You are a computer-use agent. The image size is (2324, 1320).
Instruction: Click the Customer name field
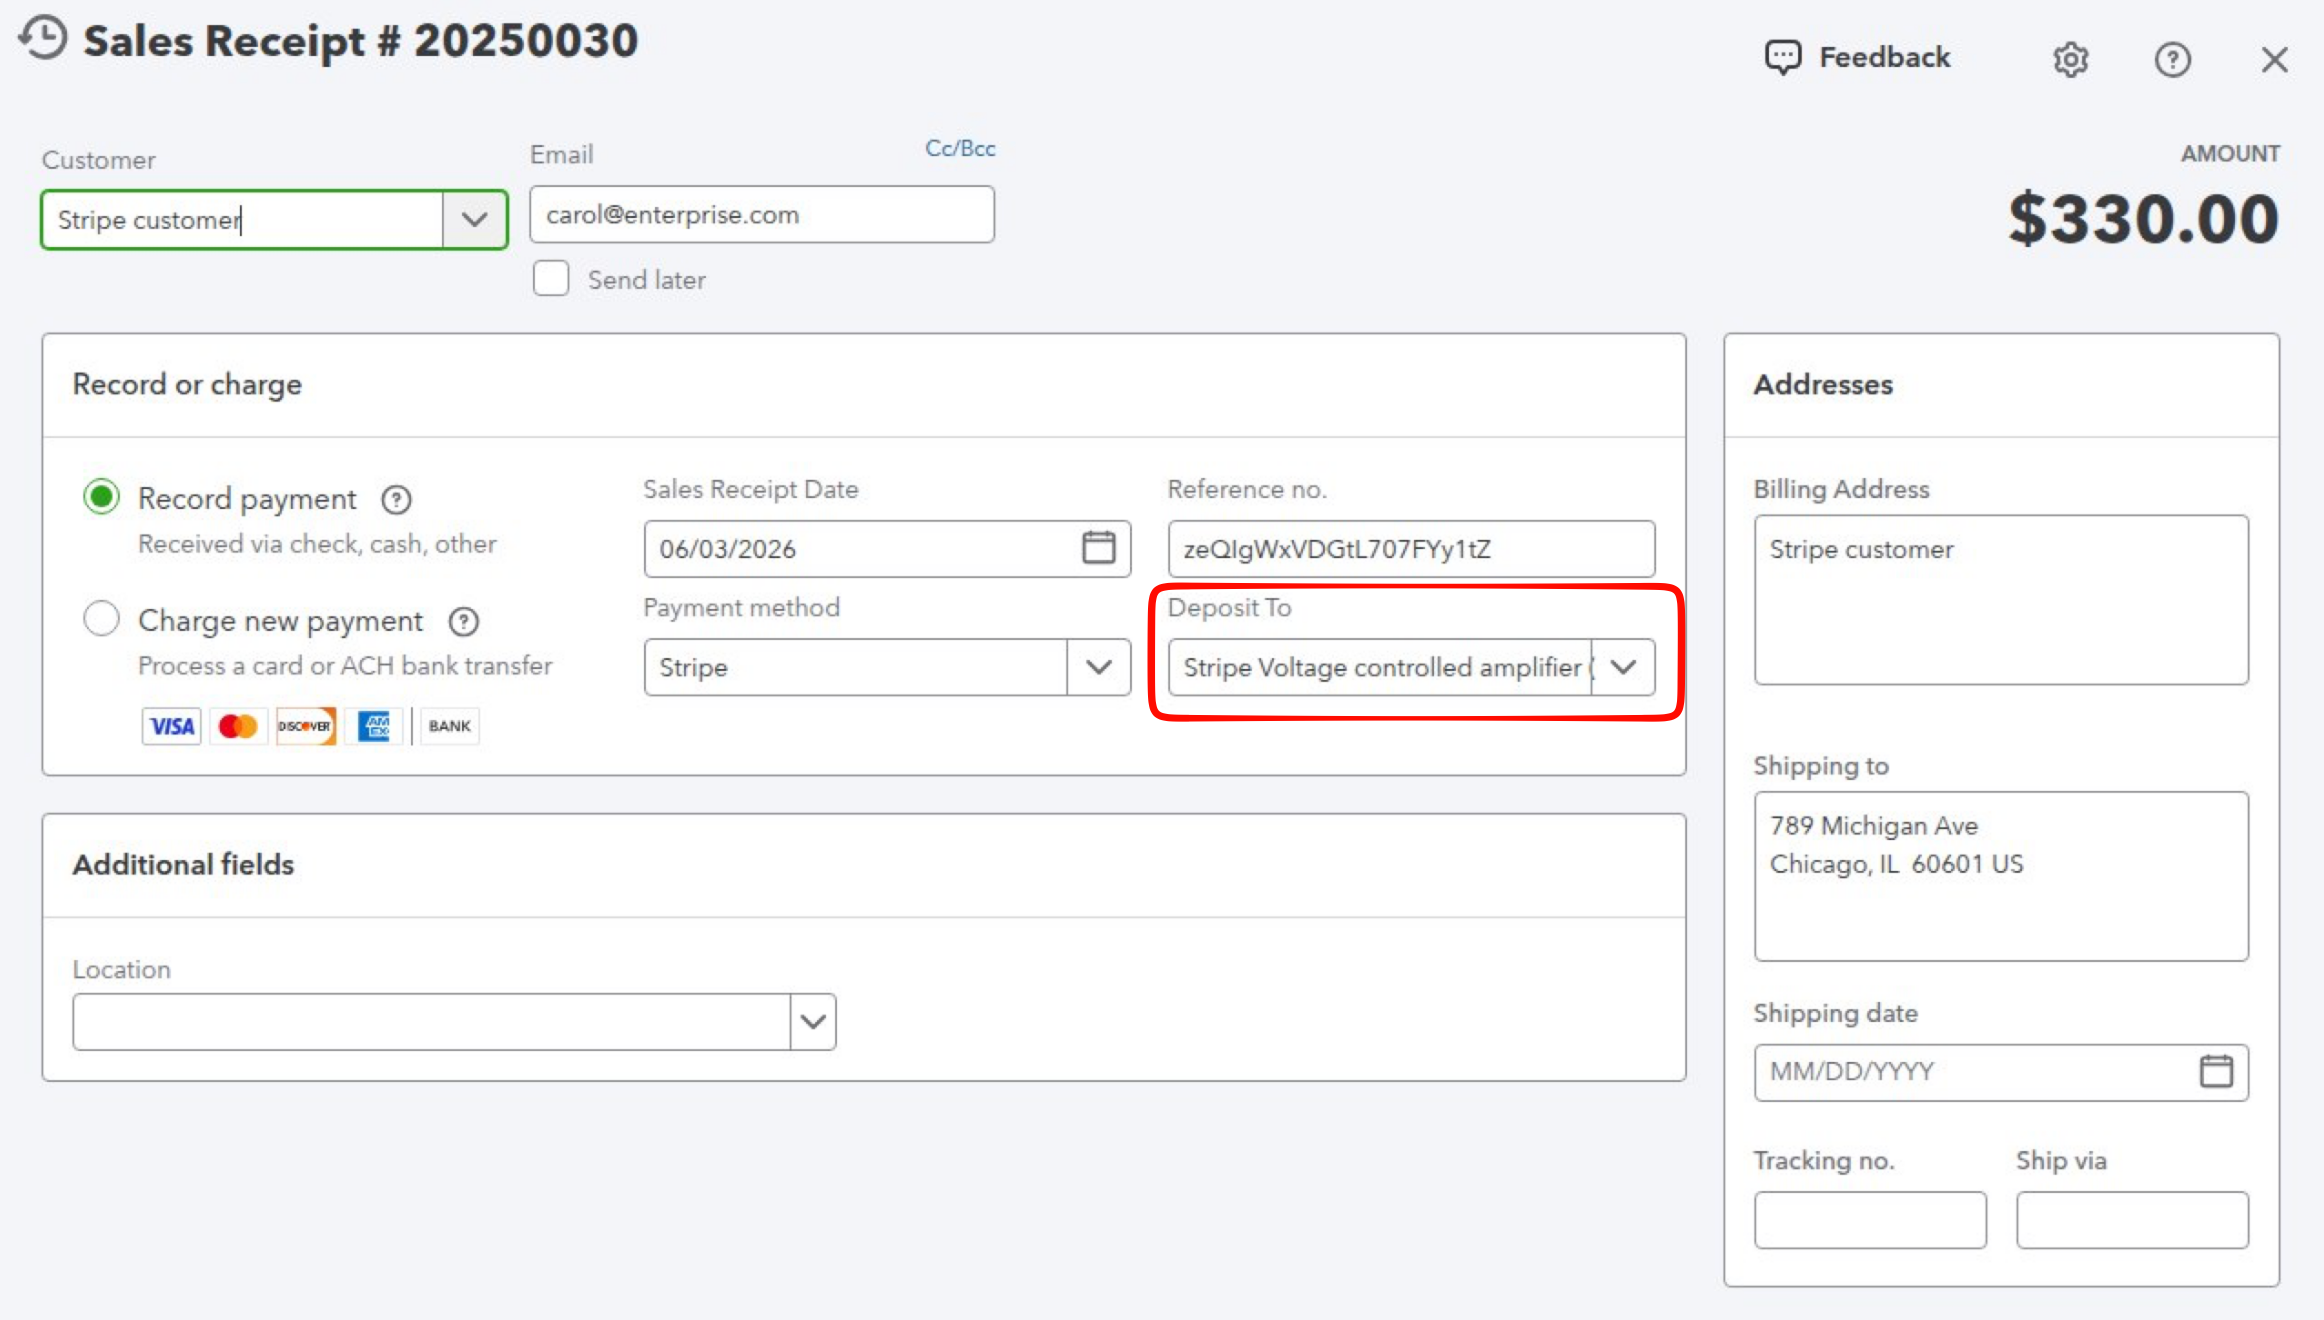tap(243, 219)
